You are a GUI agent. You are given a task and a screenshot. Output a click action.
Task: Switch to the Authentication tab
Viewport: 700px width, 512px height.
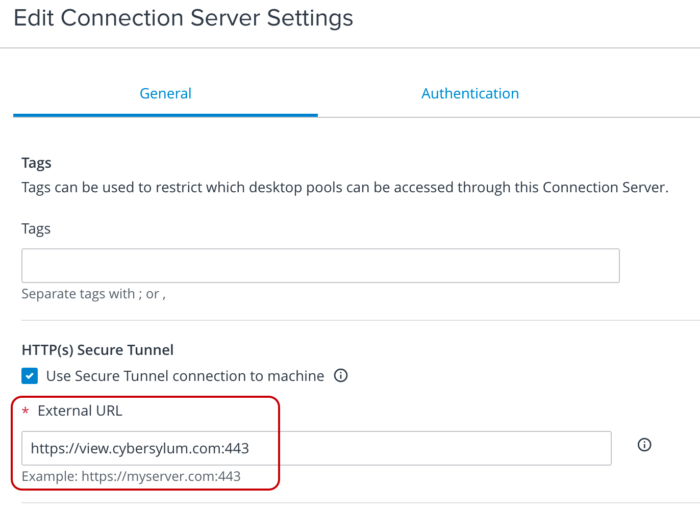[470, 93]
